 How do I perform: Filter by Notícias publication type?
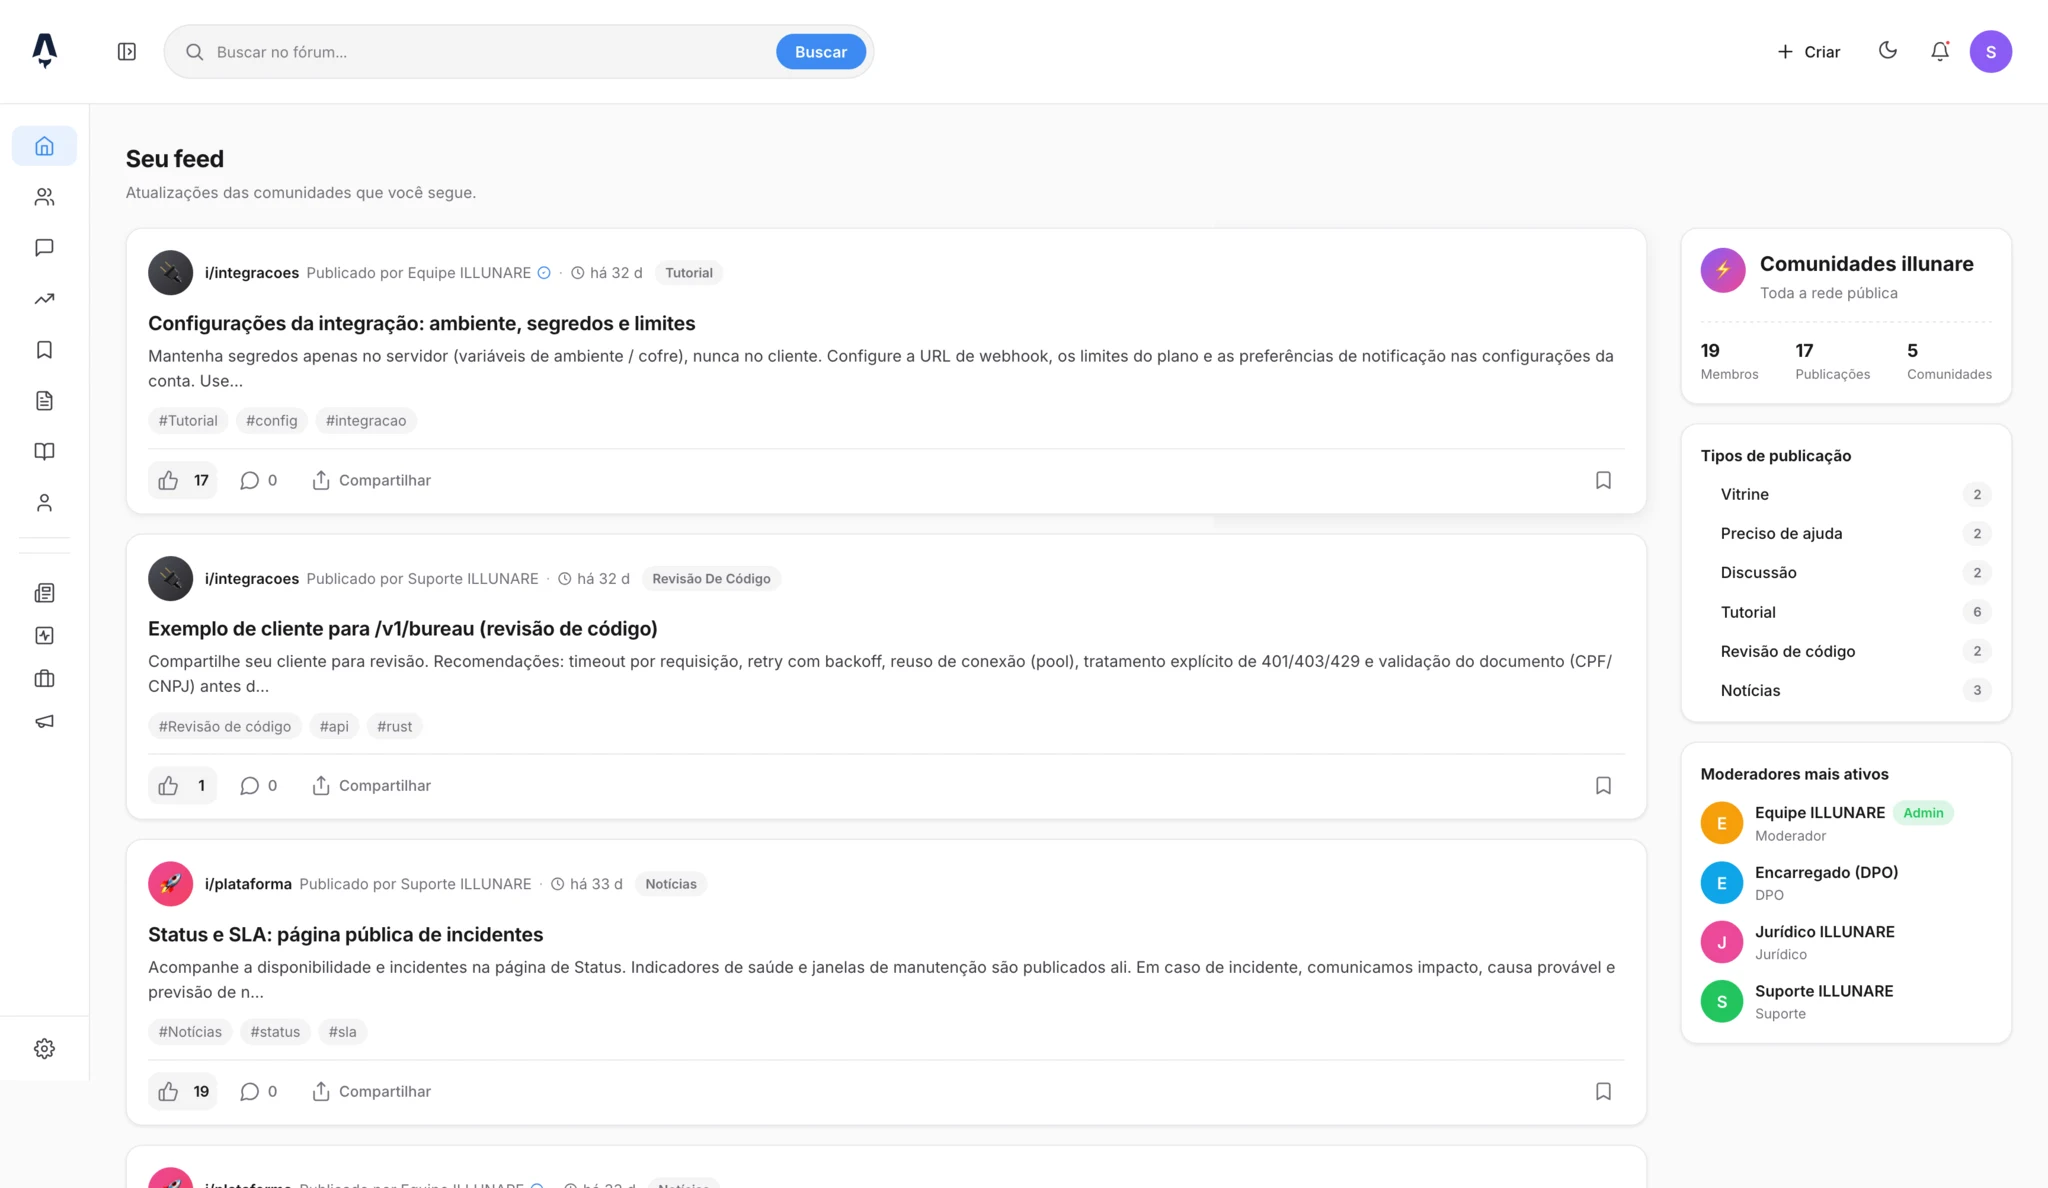[x=1846, y=691]
